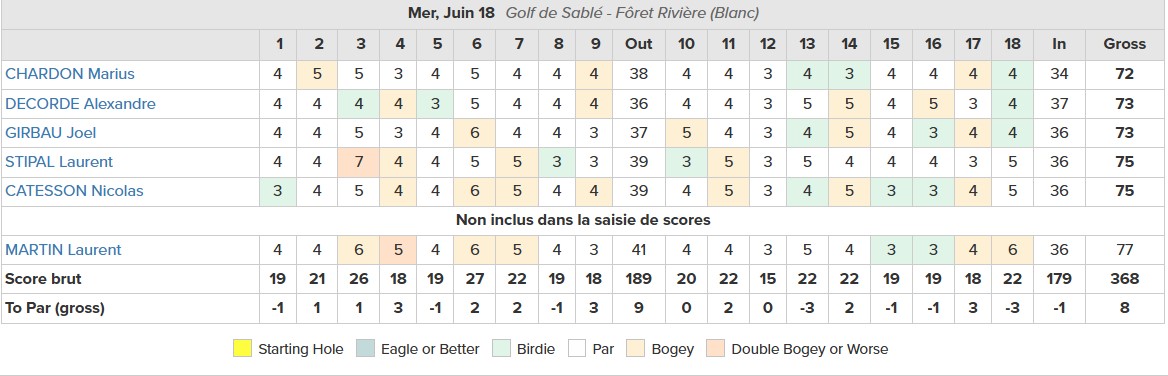Click the white Par legend swatch
The height and width of the screenshot is (376, 1168).
point(577,348)
